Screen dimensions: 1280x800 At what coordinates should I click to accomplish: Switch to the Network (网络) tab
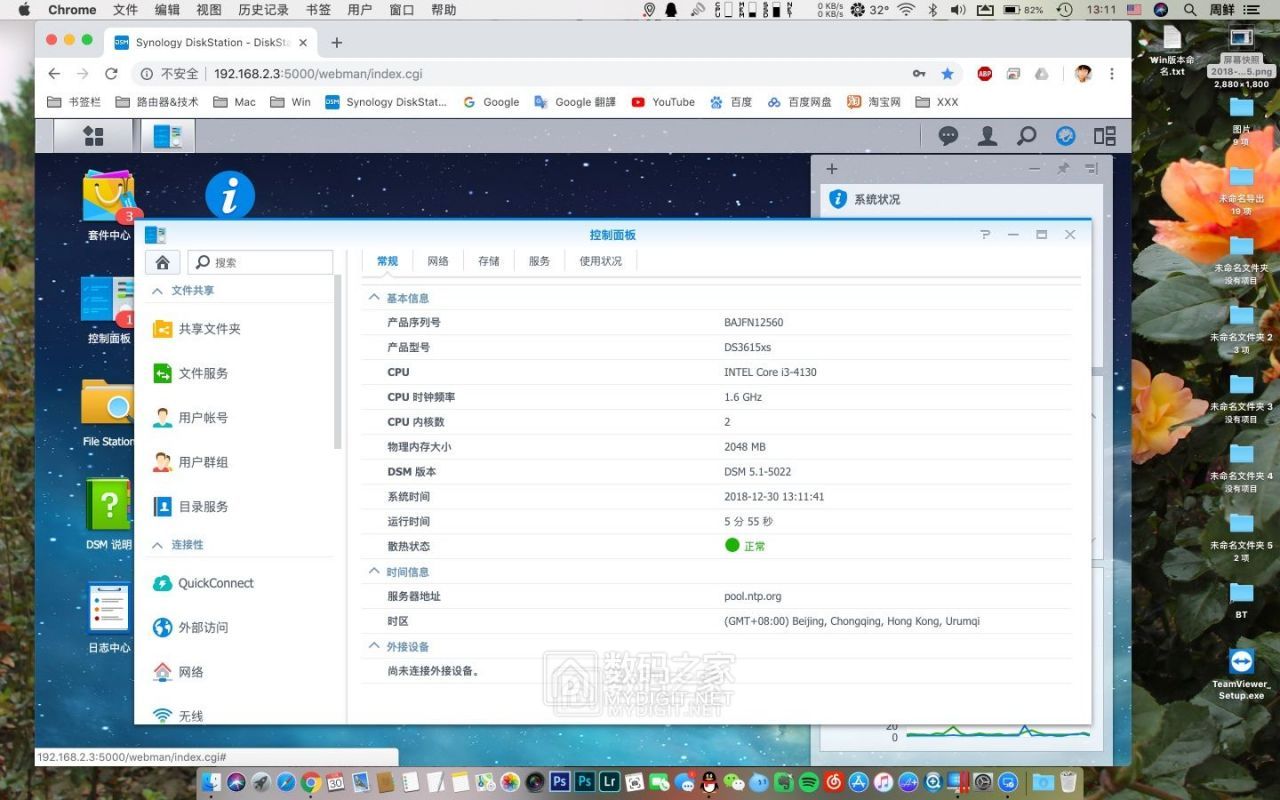pos(438,261)
